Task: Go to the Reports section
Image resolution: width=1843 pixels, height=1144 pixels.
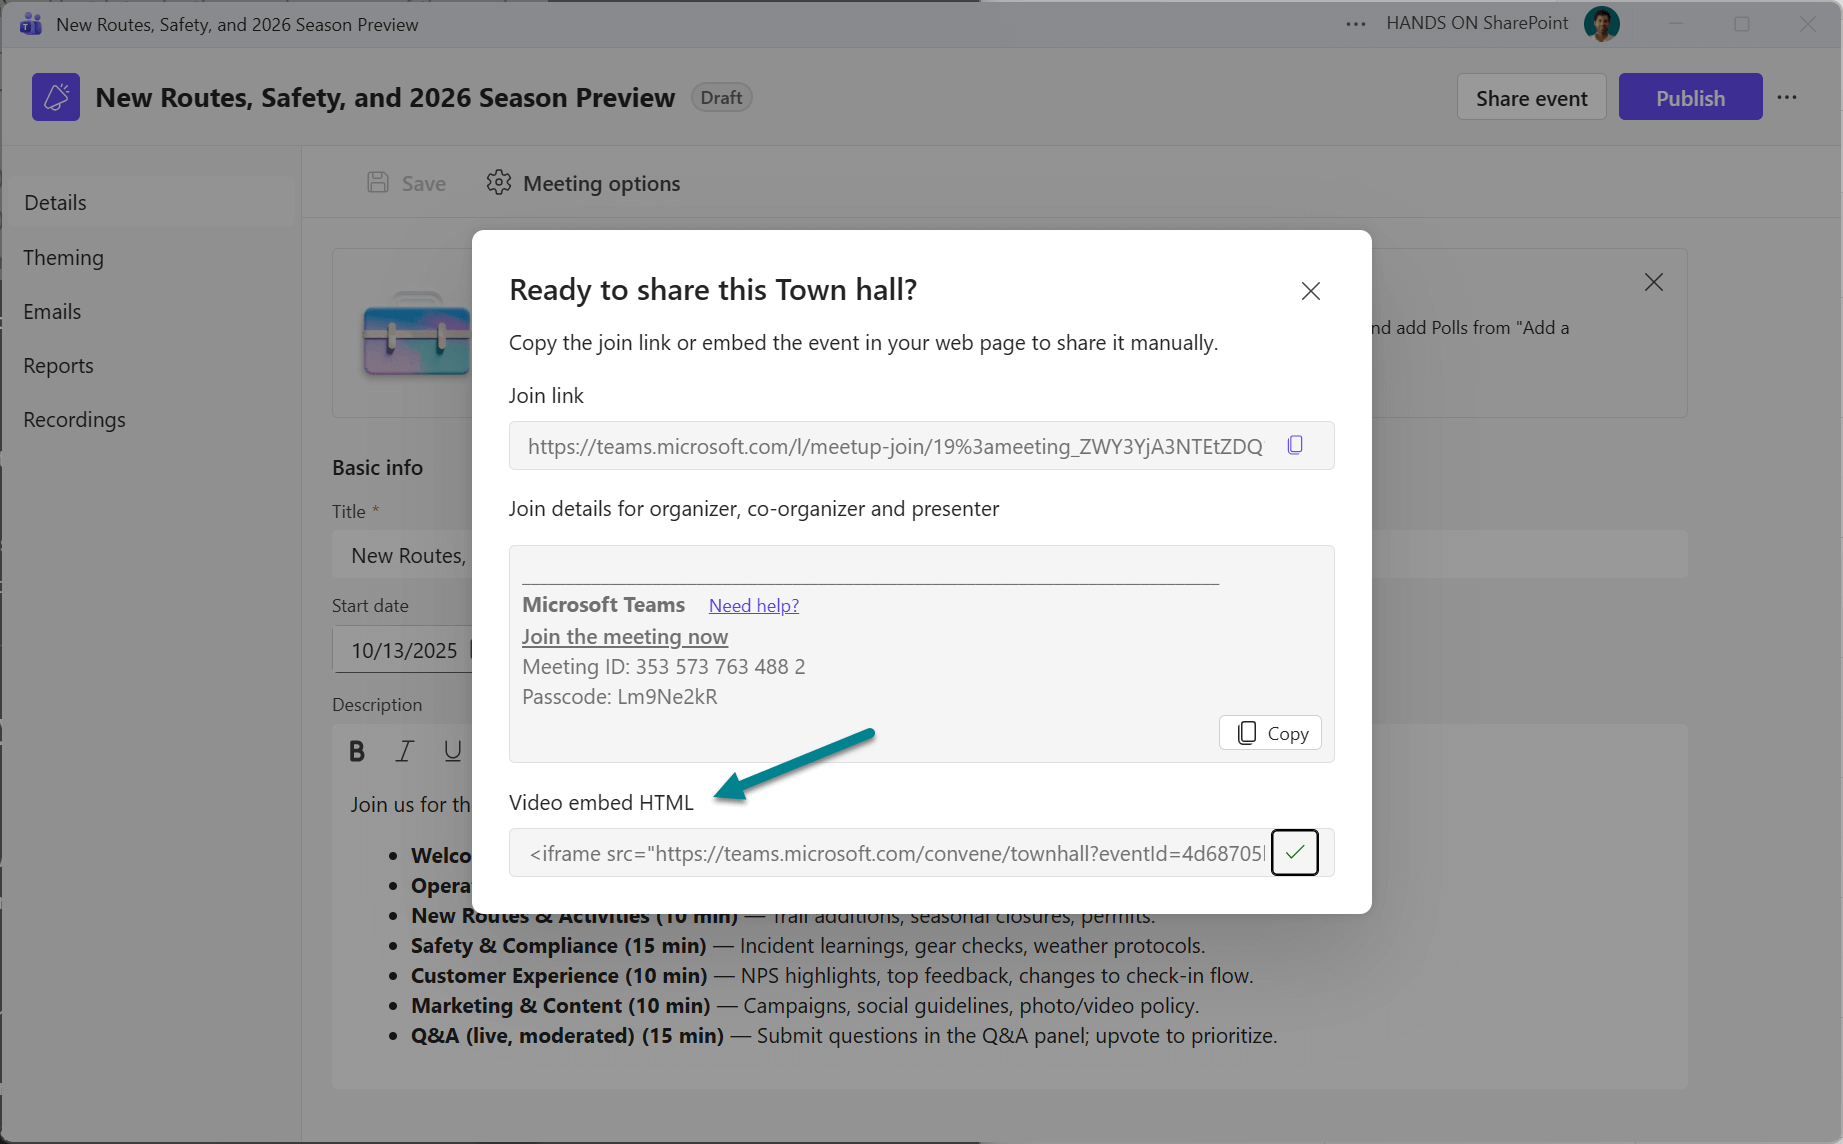Action: (x=58, y=366)
